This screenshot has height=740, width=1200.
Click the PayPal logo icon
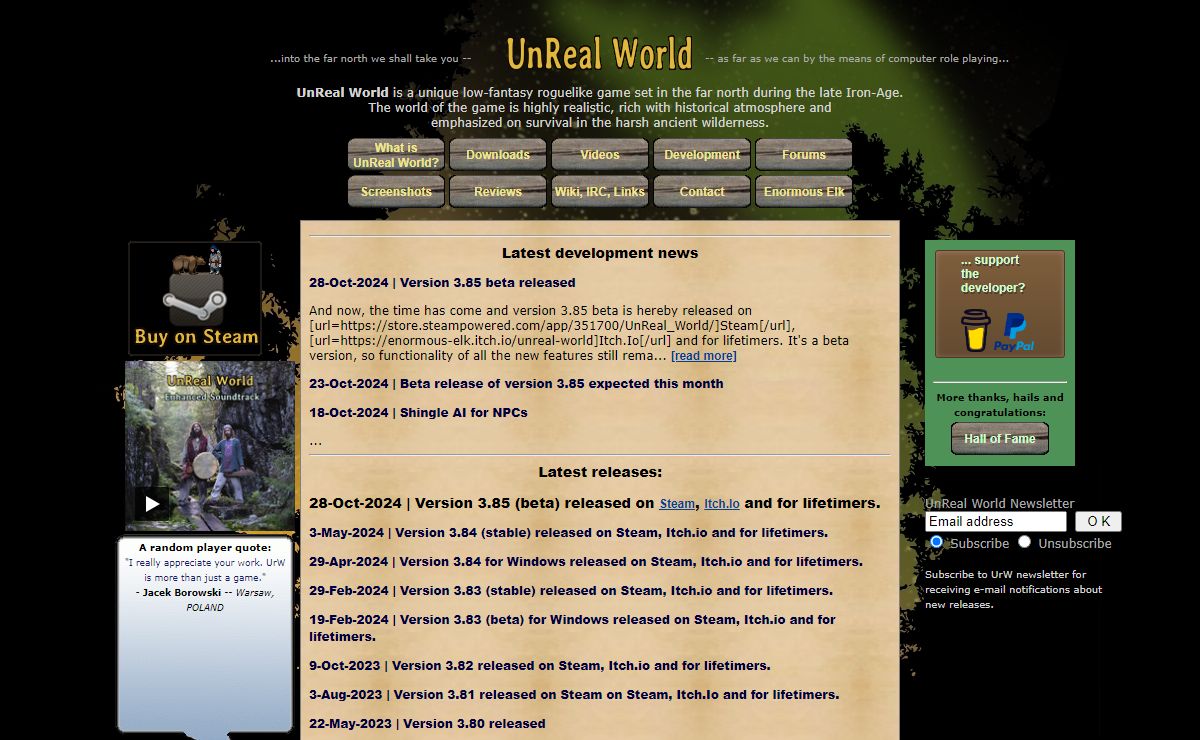1014,332
